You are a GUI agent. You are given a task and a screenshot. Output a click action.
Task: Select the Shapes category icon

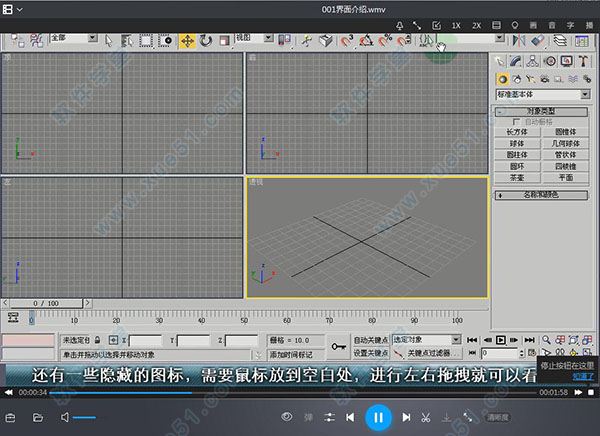point(517,79)
